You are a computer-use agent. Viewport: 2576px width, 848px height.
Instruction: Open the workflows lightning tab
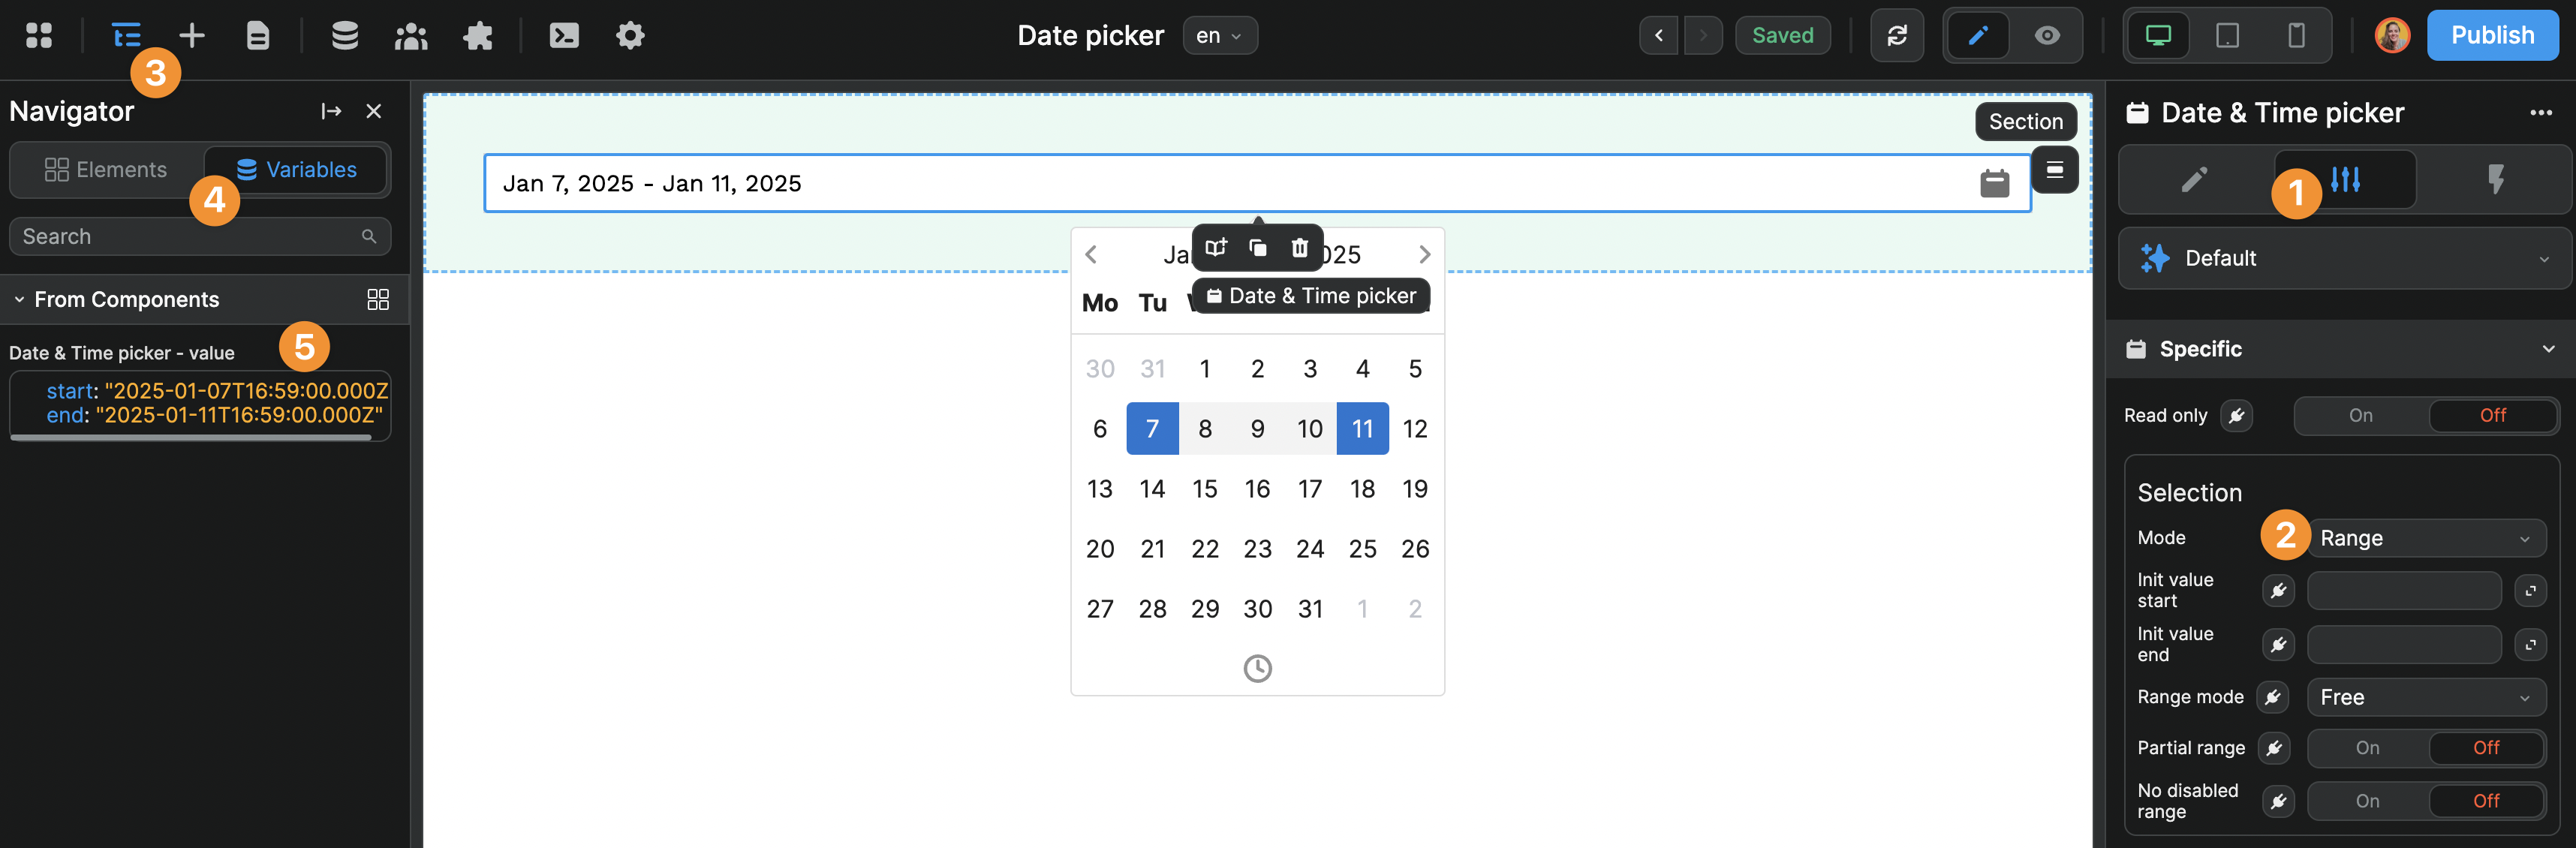tap(2497, 179)
